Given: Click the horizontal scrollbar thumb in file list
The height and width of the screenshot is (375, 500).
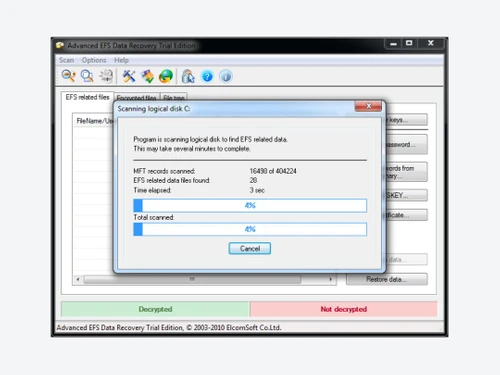Looking at the screenshot, I should click(x=192, y=279).
